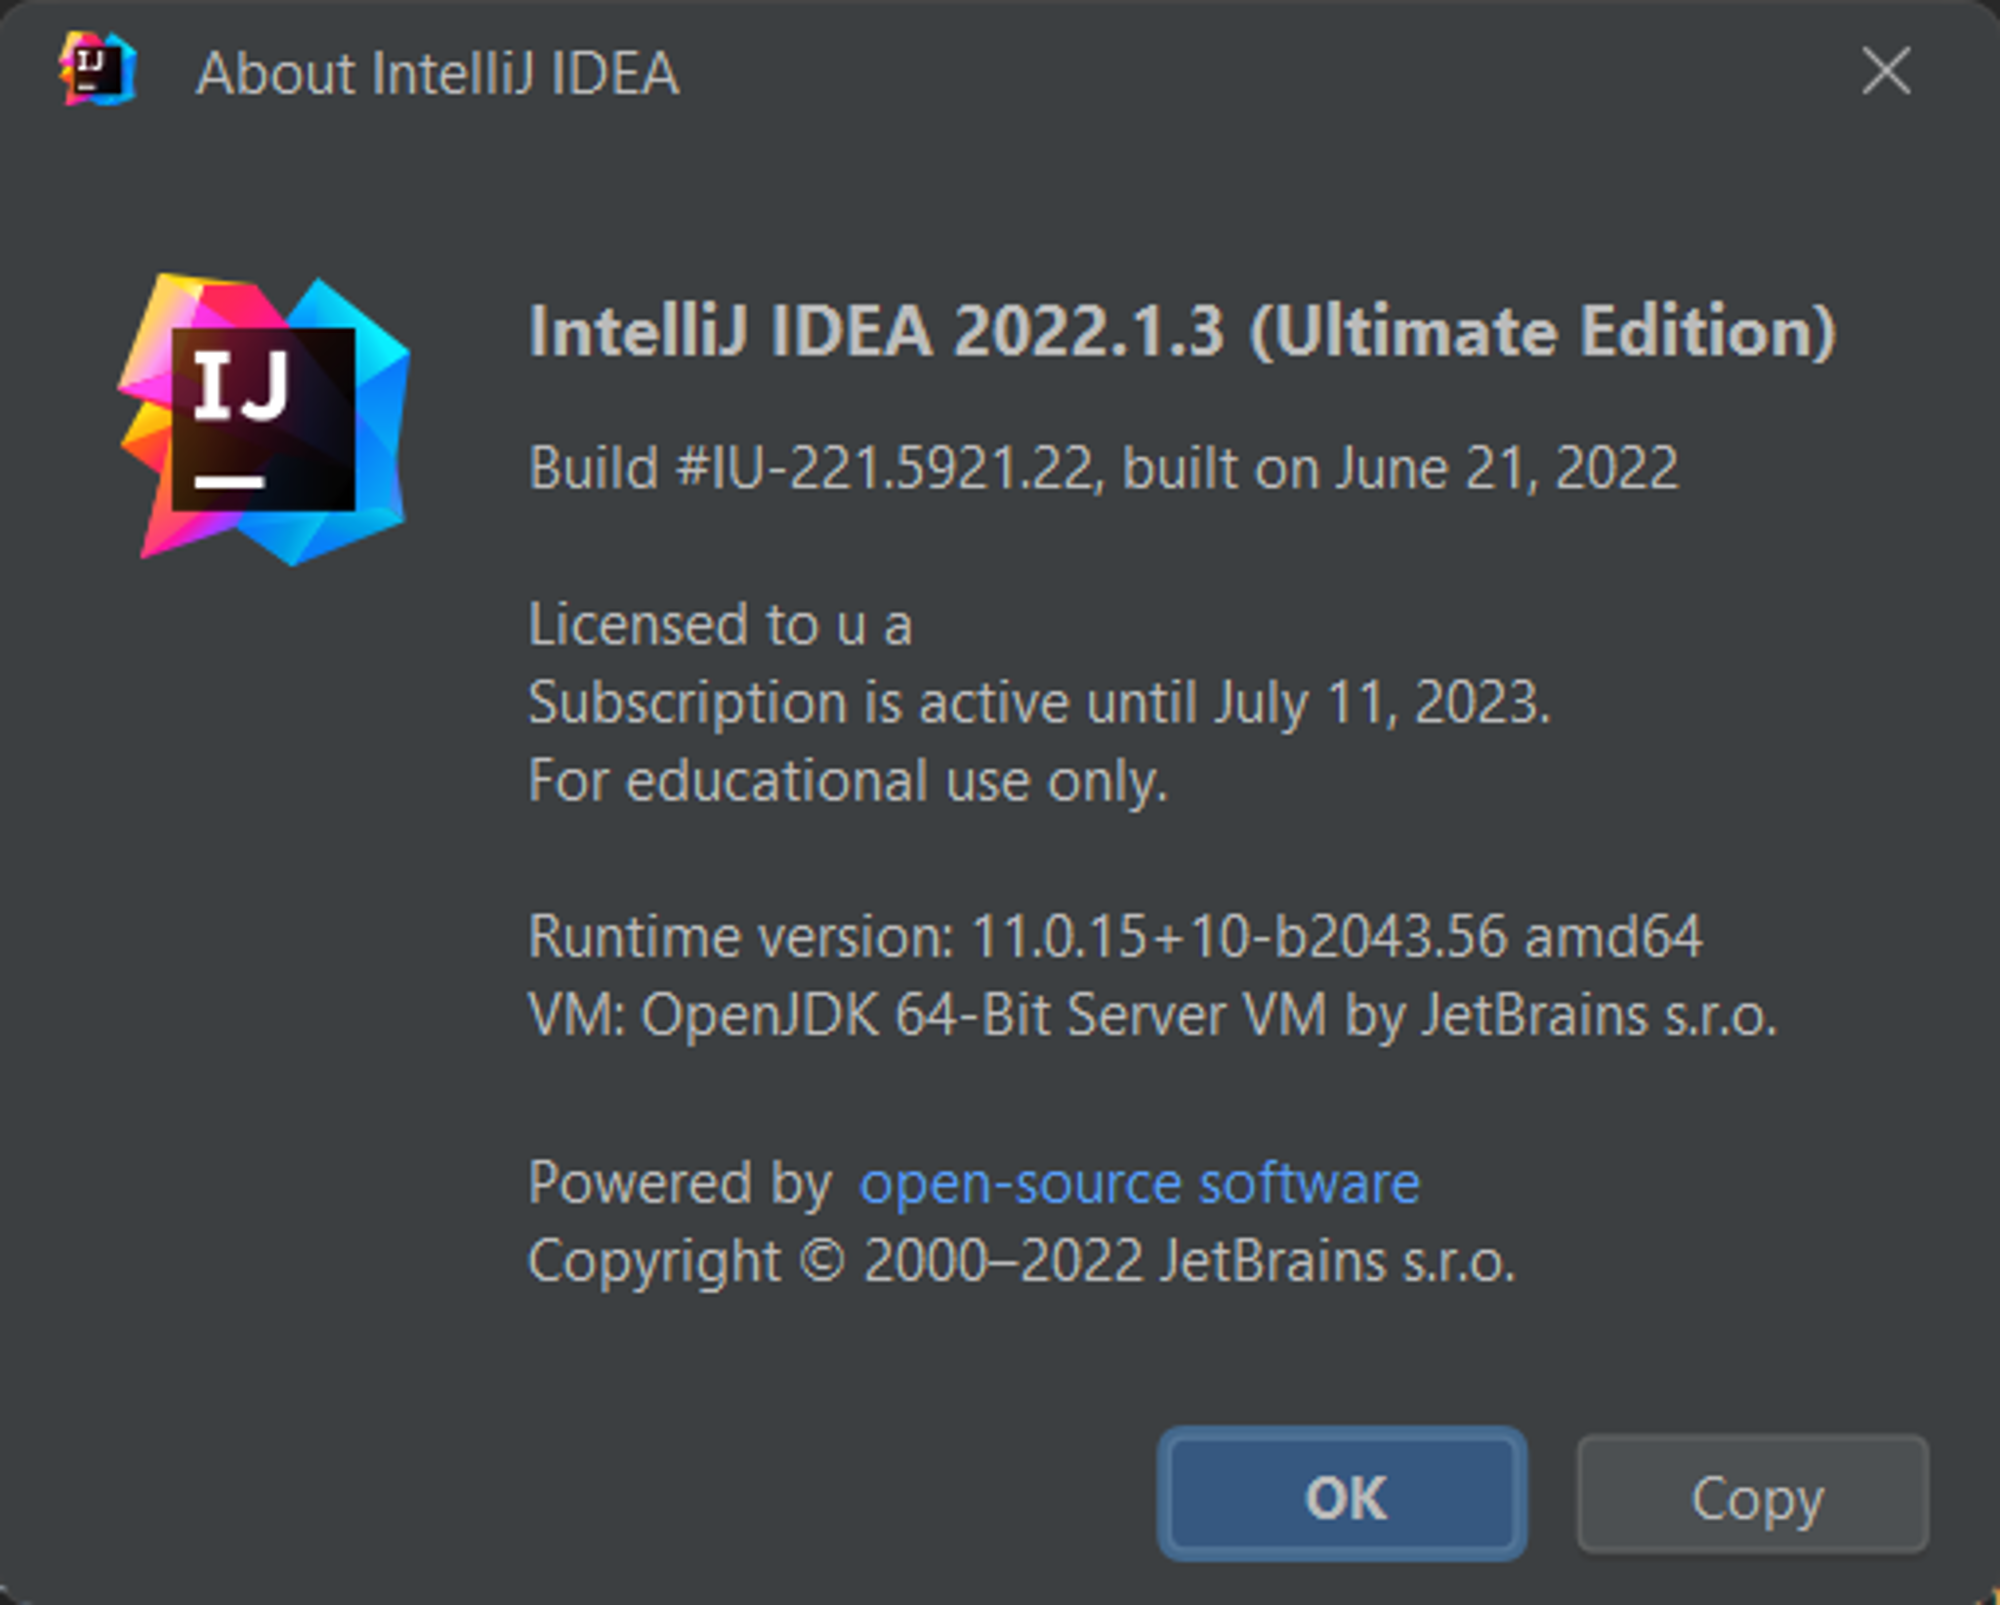
Task: Select the Build #IU-221.5921.22 line
Action: click(x=1103, y=468)
